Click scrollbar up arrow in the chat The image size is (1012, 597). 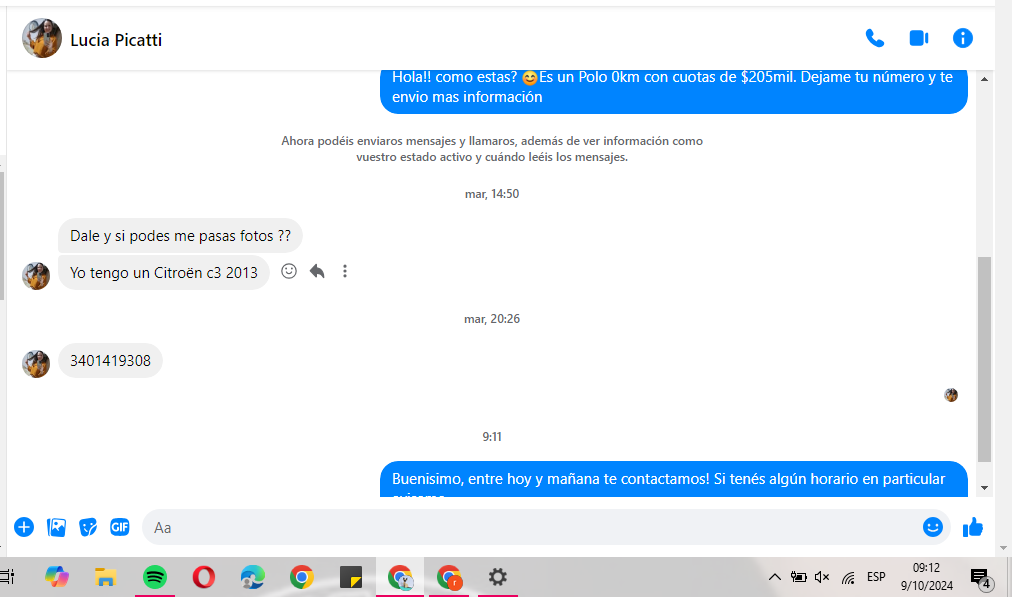[x=984, y=79]
